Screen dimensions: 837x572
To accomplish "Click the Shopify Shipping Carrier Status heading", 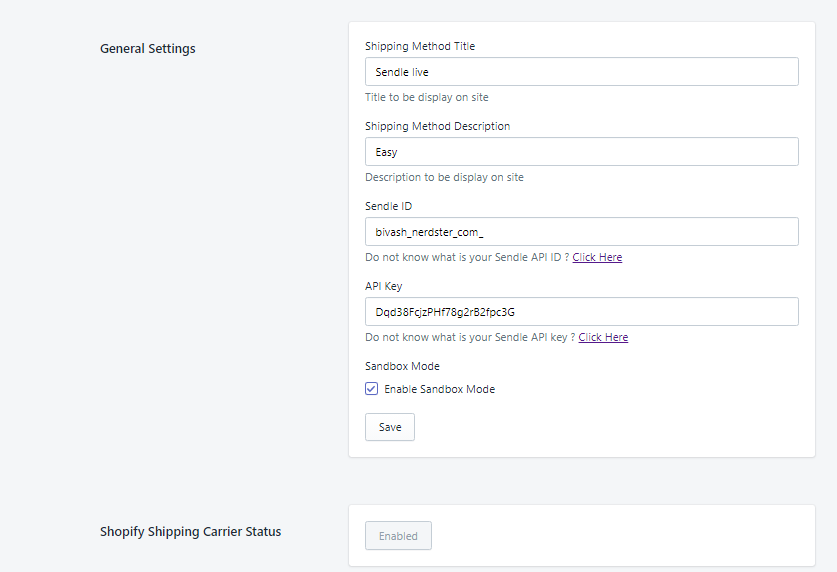I will pyautogui.click(x=190, y=532).
